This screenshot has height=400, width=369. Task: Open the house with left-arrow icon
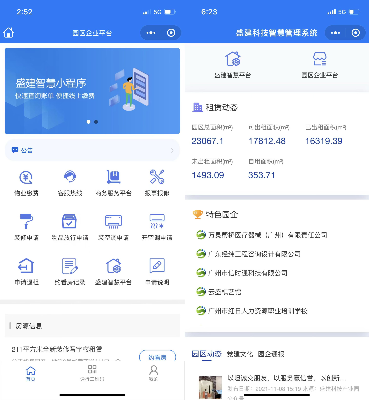coord(26,266)
